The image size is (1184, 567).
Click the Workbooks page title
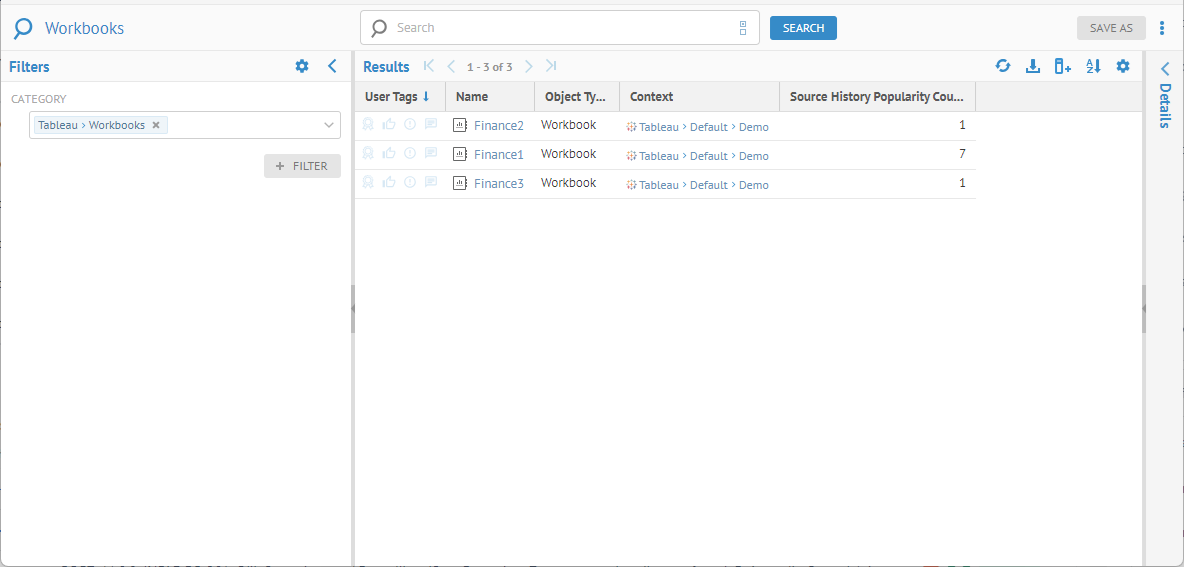[x=85, y=29]
